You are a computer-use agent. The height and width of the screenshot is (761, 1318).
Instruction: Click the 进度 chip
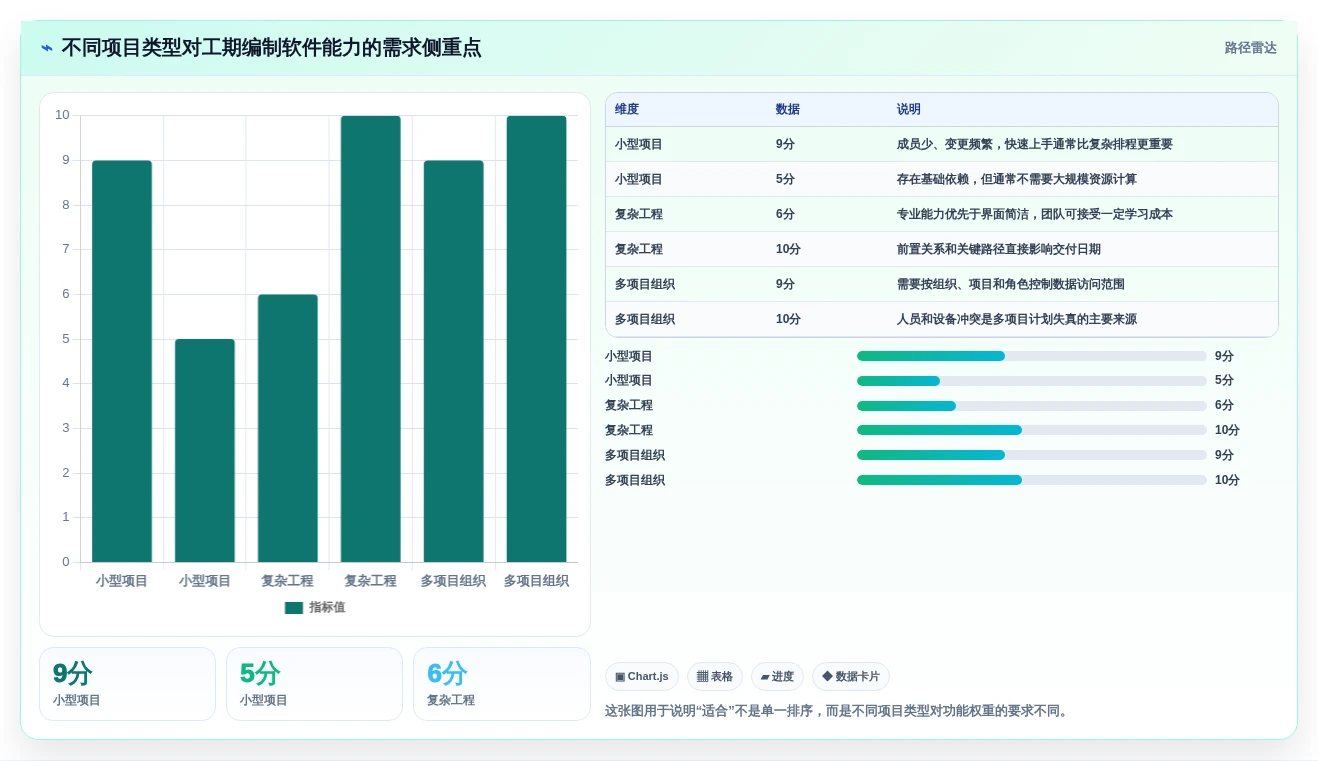pos(777,677)
